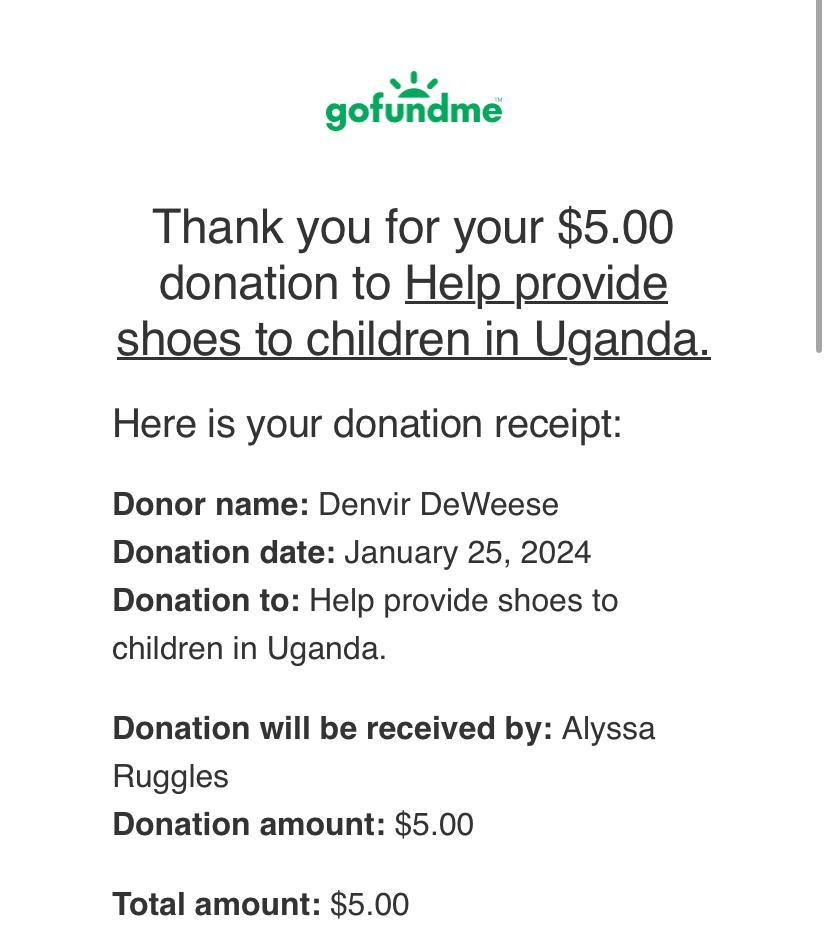
Task: Click the $5.00 amount in the heading
Action: coord(615,227)
